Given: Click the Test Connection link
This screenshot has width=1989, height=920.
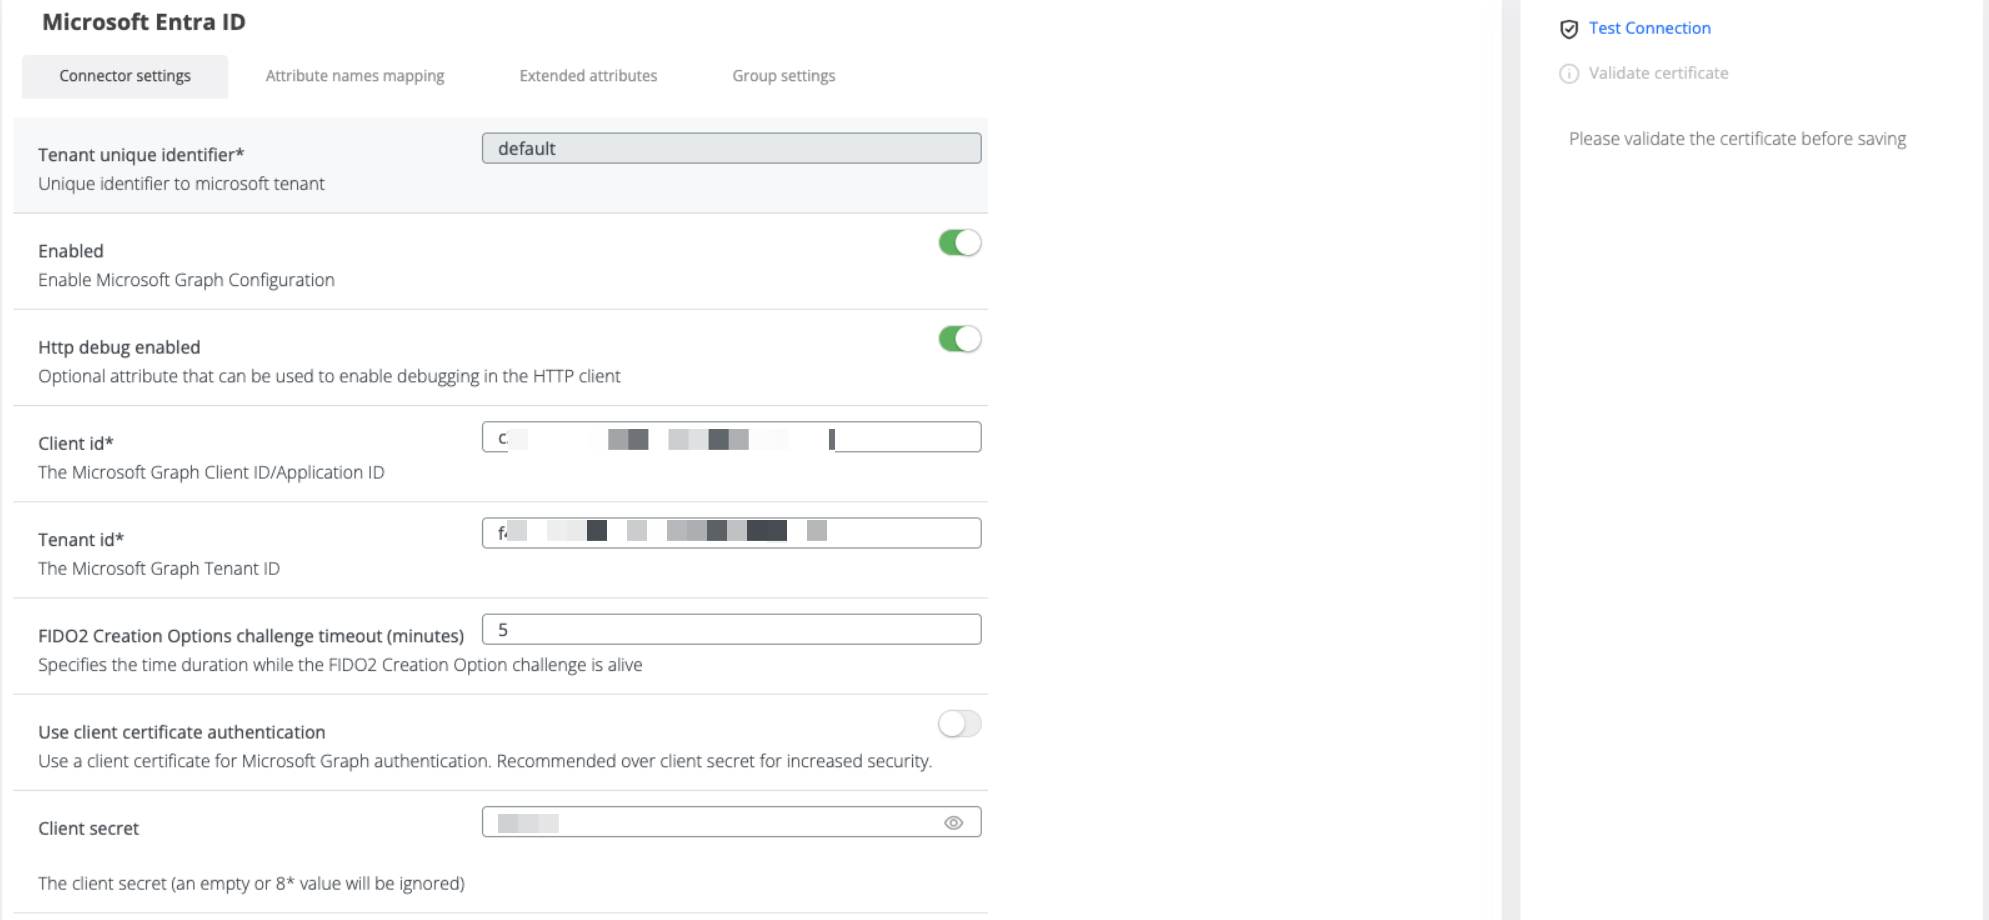Looking at the screenshot, I should coord(1650,28).
